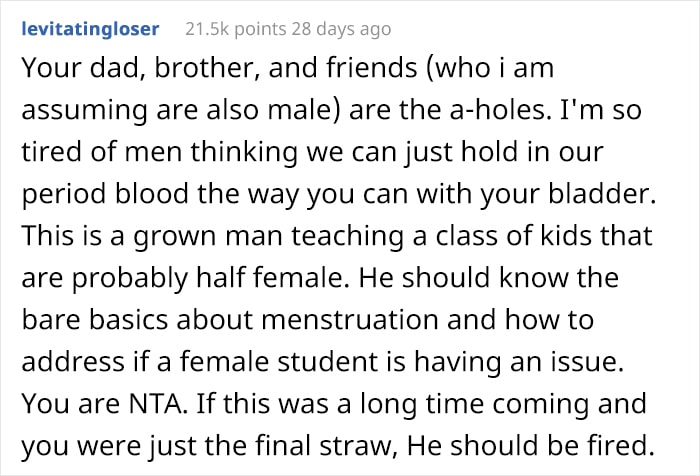The image size is (700, 476).
Task: Click the line starting 'address if a female'
Action: [322, 362]
